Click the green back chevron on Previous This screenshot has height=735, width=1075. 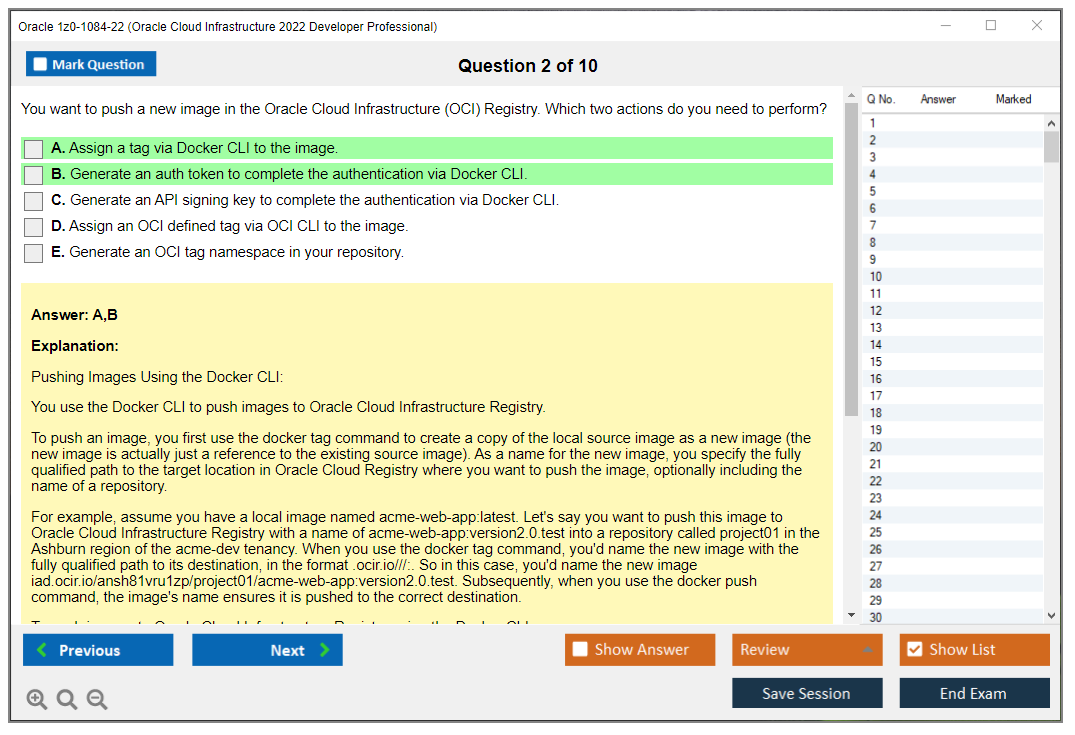(42, 649)
